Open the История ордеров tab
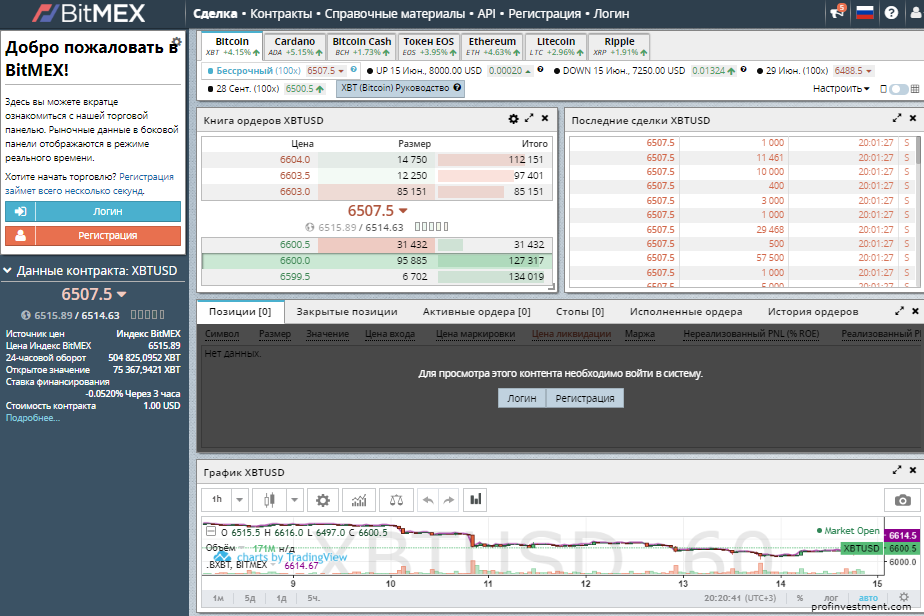Viewport: 924px width, 616px height. point(813,312)
